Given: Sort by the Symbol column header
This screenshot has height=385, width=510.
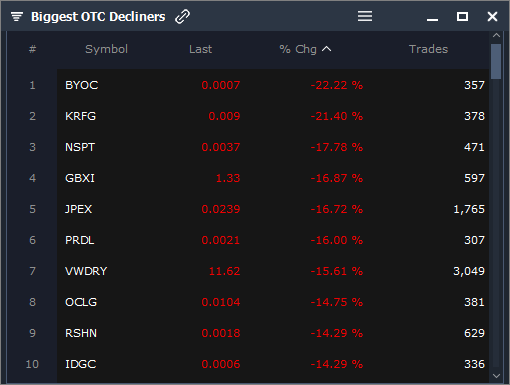Looking at the screenshot, I should coord(106,49).
